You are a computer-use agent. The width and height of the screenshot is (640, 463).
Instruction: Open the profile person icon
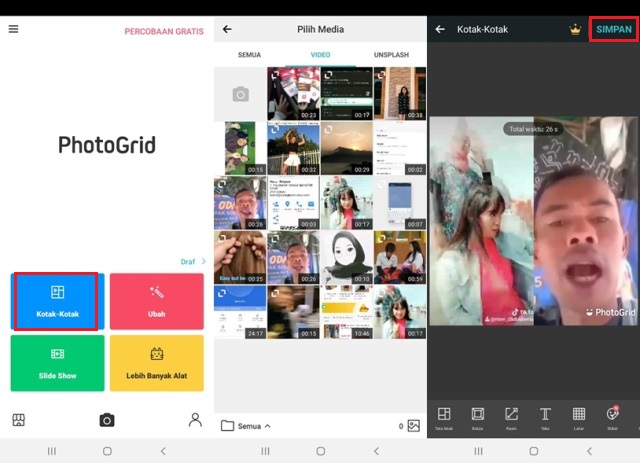195,420
